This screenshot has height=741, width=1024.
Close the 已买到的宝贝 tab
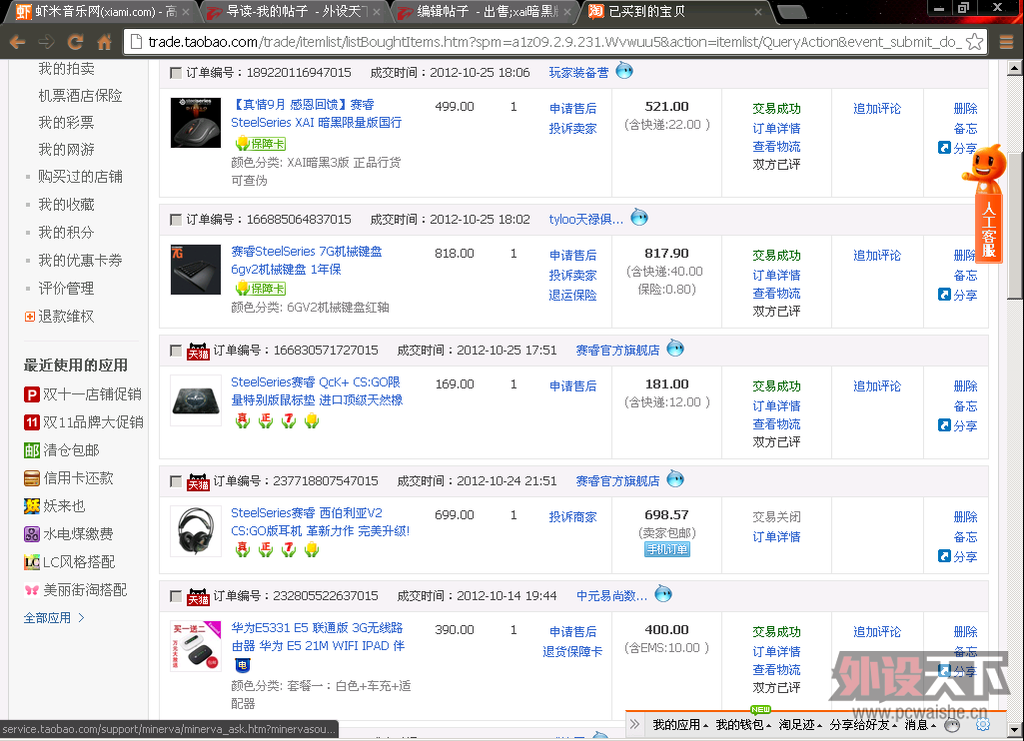[x=758, y=12]
